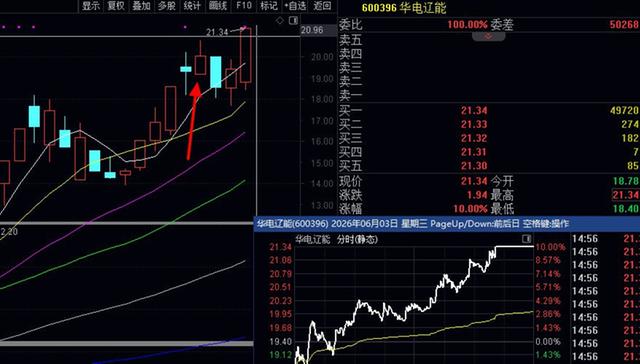
Task: Click the latest limit-up candlestick on K-line chart
Action: tap(246, 55)
